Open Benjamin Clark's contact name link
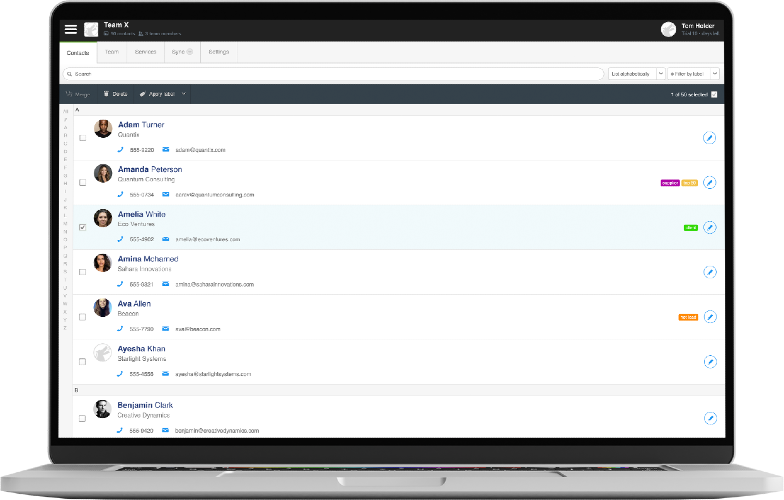The image size is (784, 500). point(145,405)
